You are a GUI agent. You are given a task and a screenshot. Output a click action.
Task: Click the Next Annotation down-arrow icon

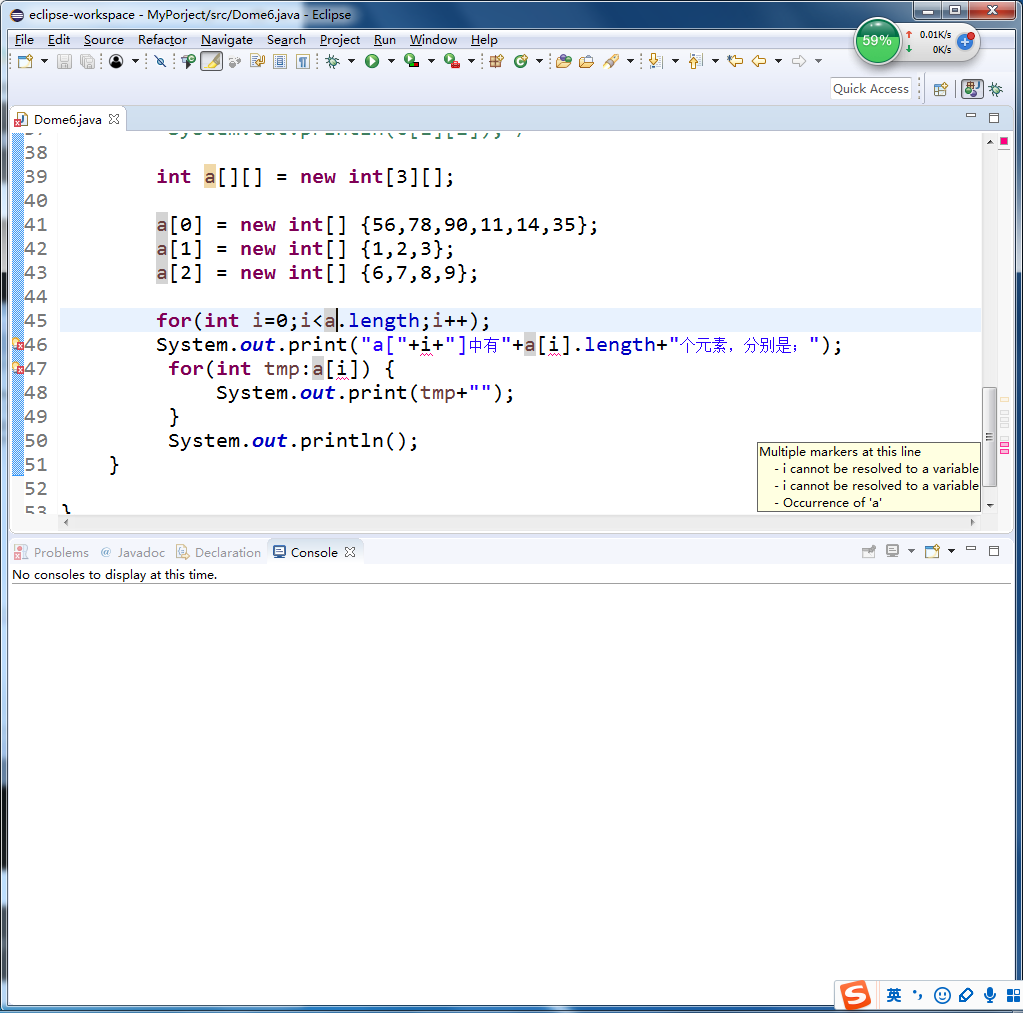pyautogui.click(x=656, y=61)
